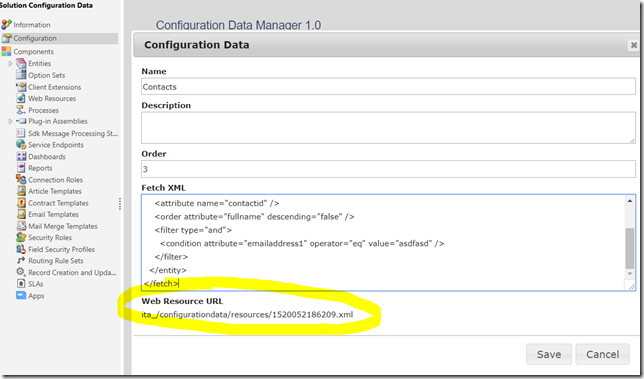The width and height of the screenshot is (644, 379).
Task: Click the Fetch XML scroll down arrow
Action: pyautogui.click(x=630, y=273)
